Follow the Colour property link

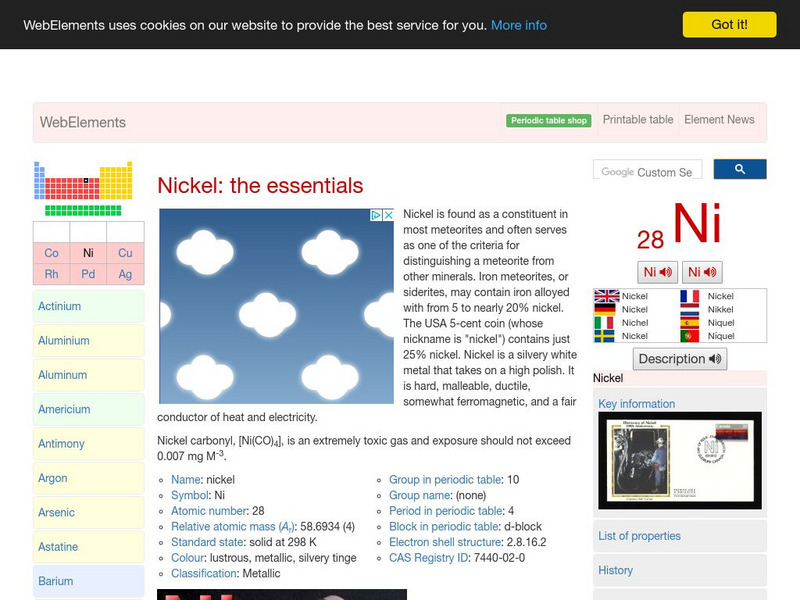tap(187, 558)
